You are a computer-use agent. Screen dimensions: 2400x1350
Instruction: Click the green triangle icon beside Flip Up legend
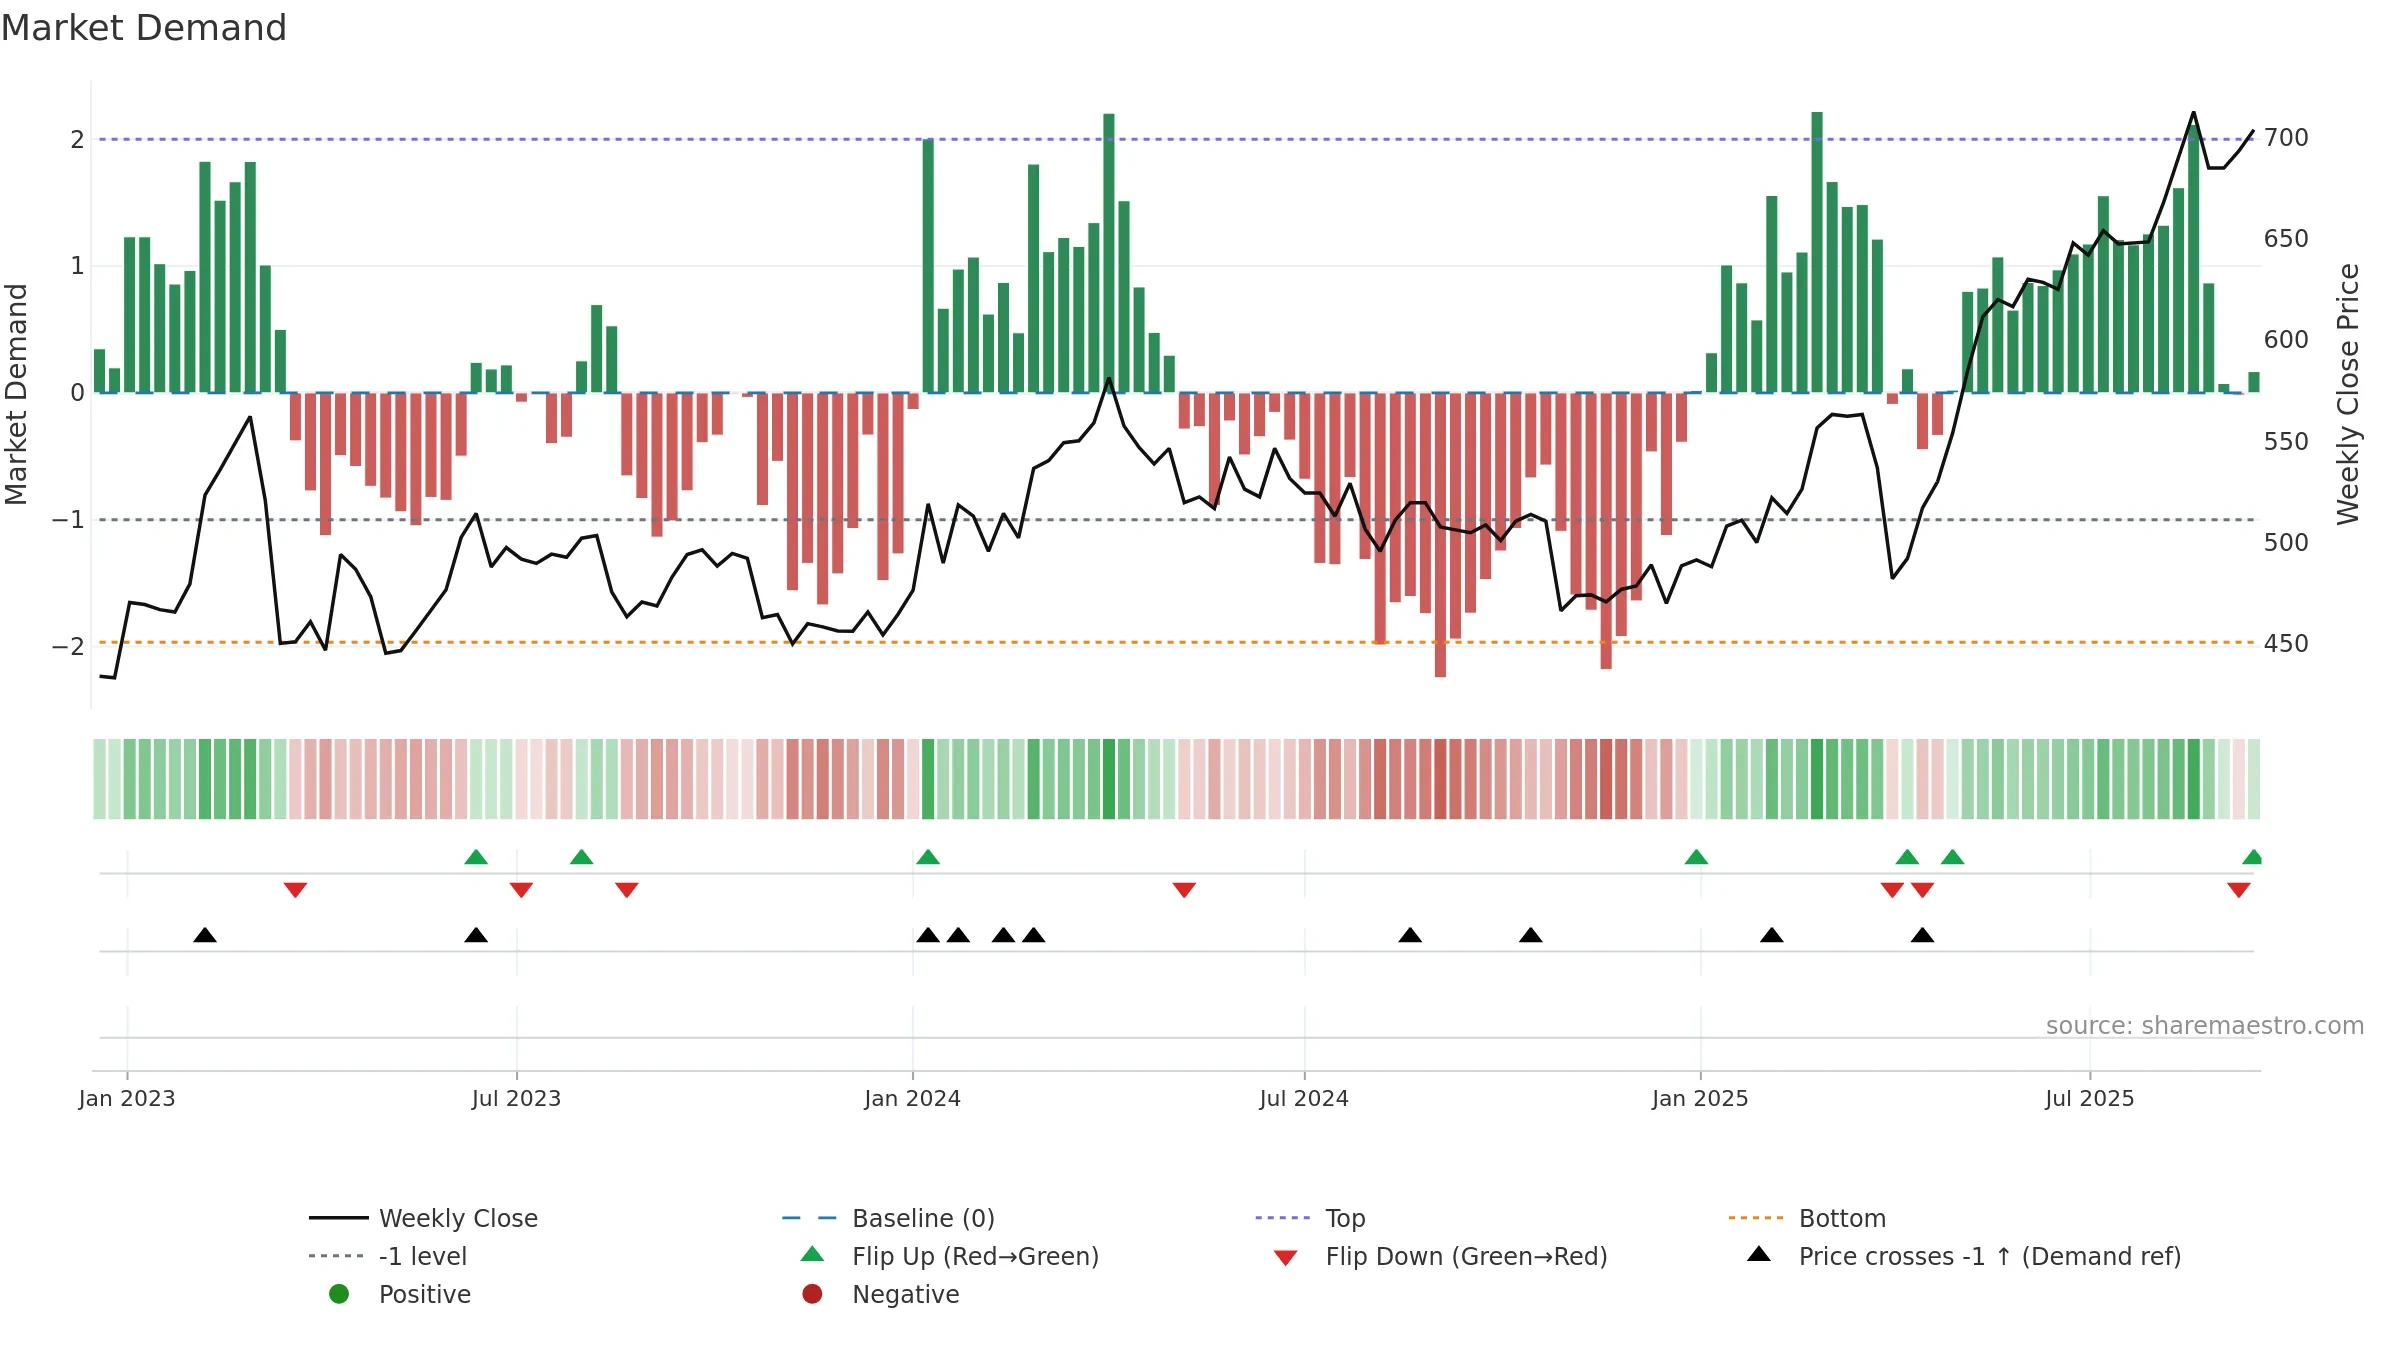(813, 1254)
